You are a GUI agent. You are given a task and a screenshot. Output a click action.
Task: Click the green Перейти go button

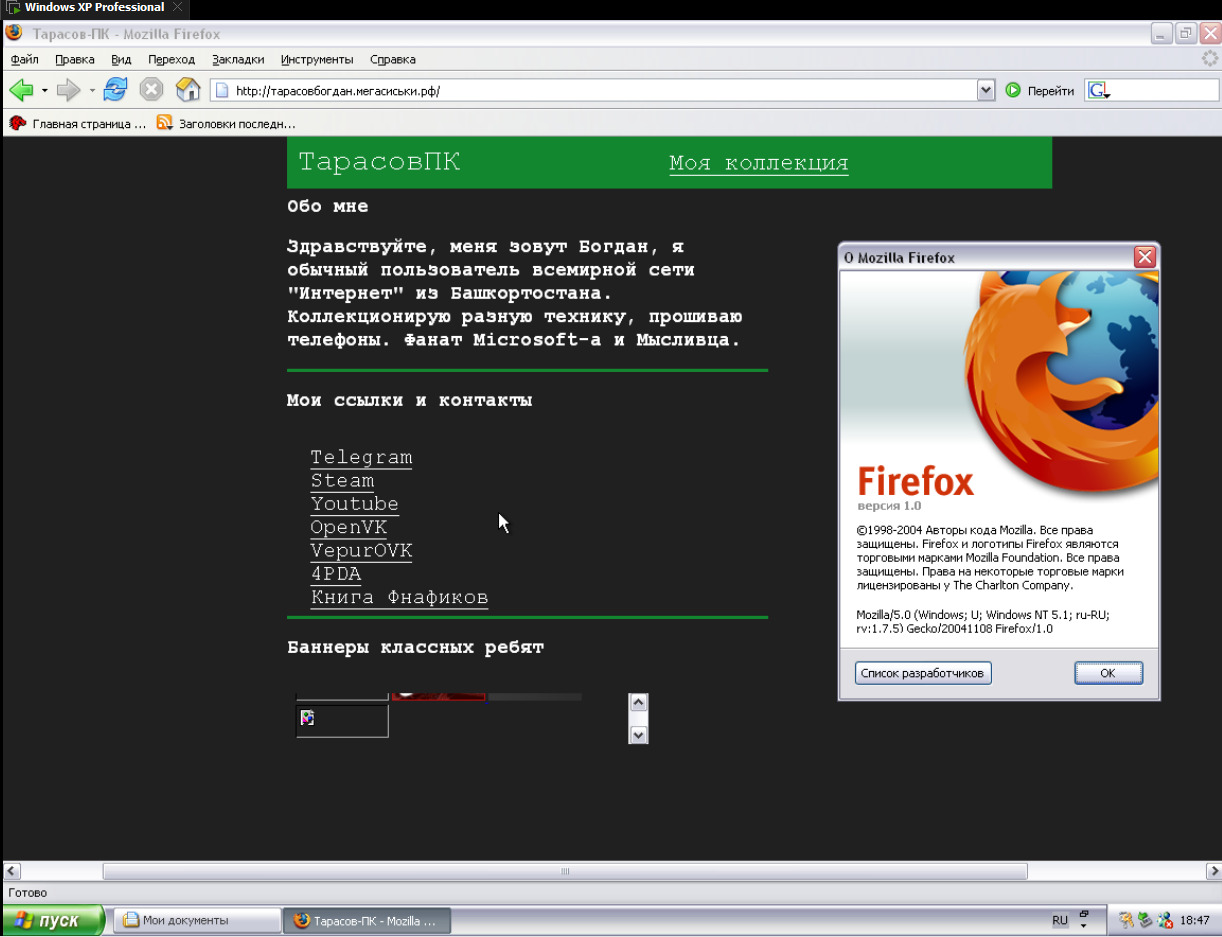1040,91
